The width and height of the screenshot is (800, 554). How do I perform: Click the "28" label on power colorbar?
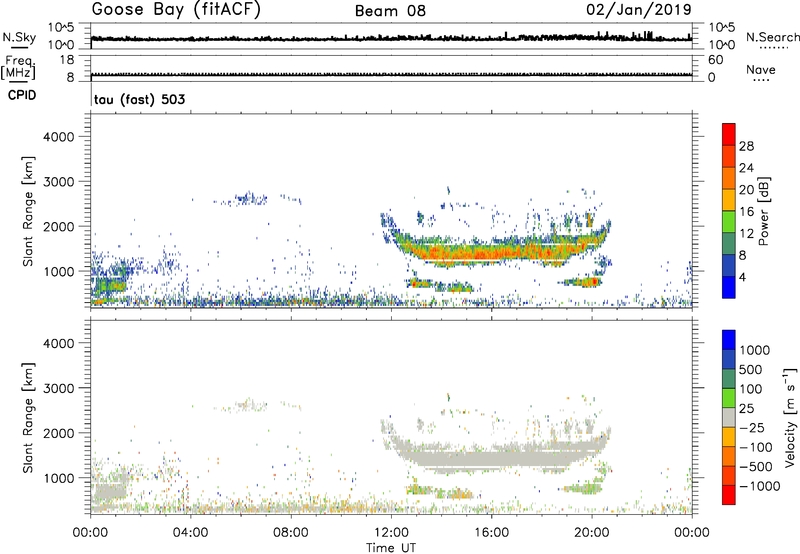coord(746,146)
